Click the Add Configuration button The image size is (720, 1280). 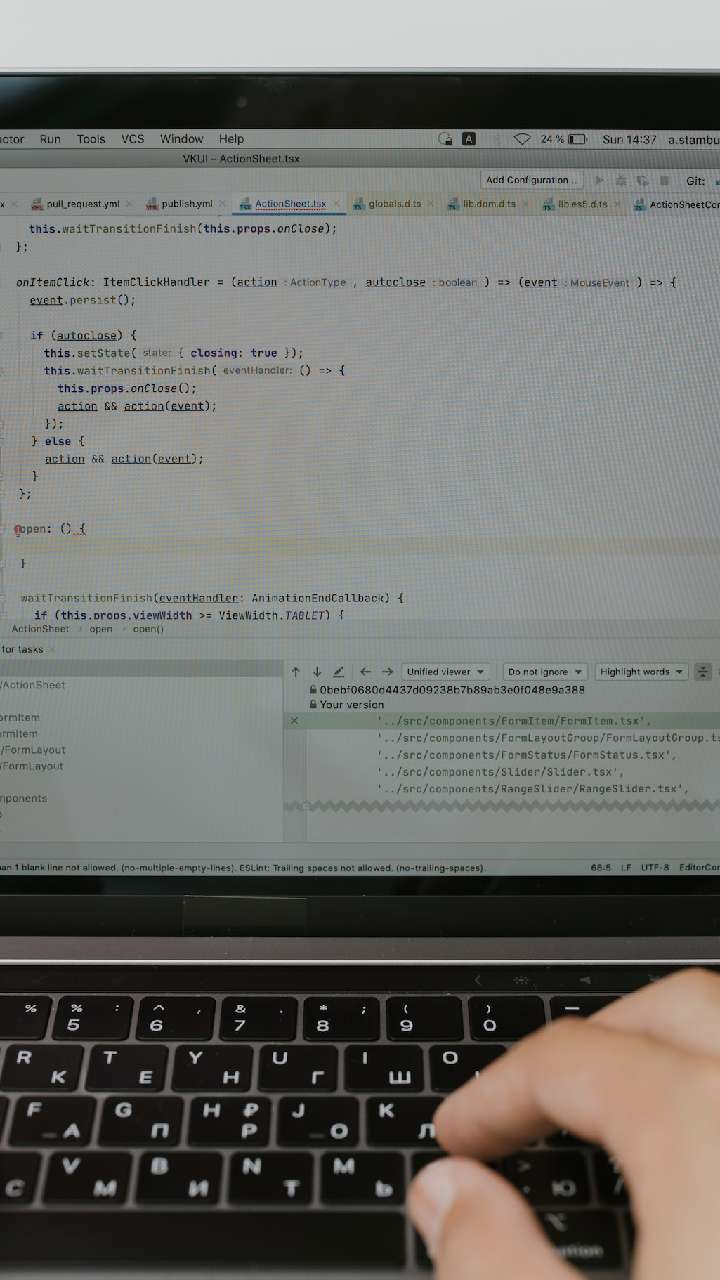[x=530, y=180]
